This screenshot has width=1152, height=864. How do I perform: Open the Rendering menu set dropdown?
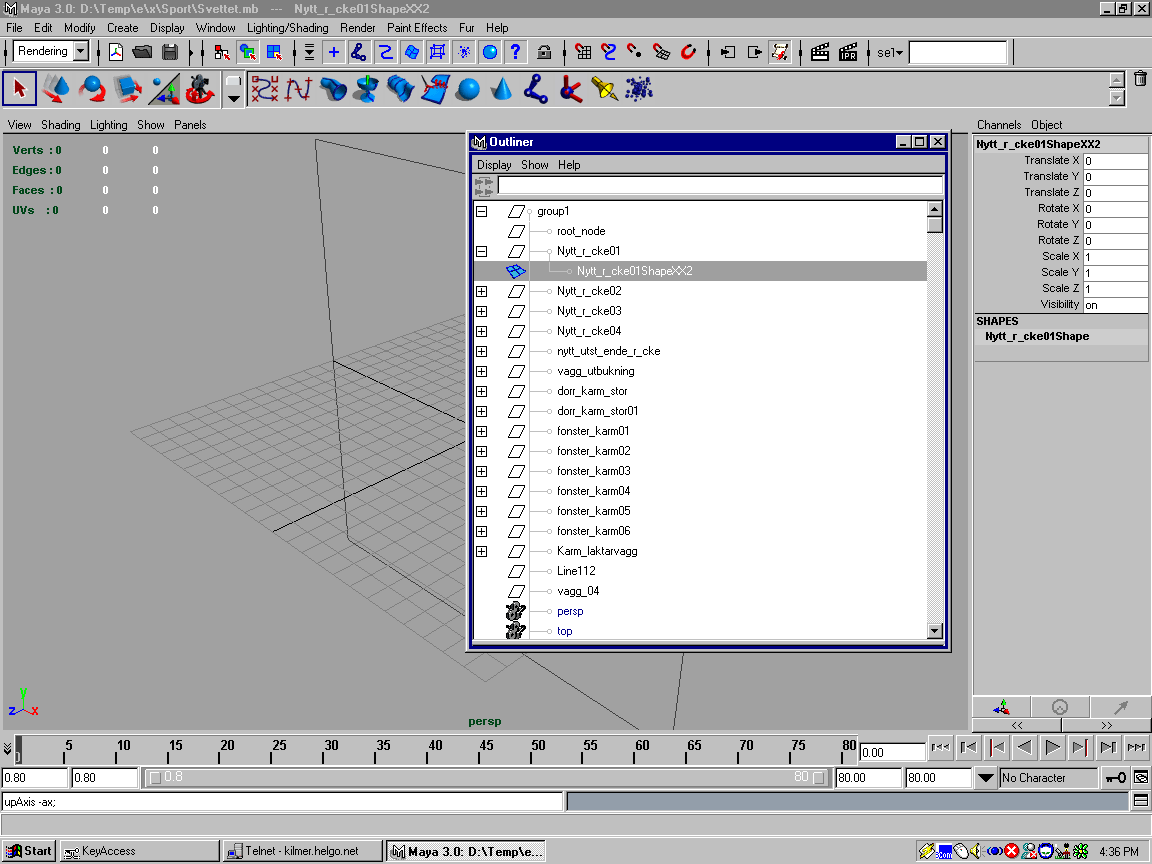[81, 52]
